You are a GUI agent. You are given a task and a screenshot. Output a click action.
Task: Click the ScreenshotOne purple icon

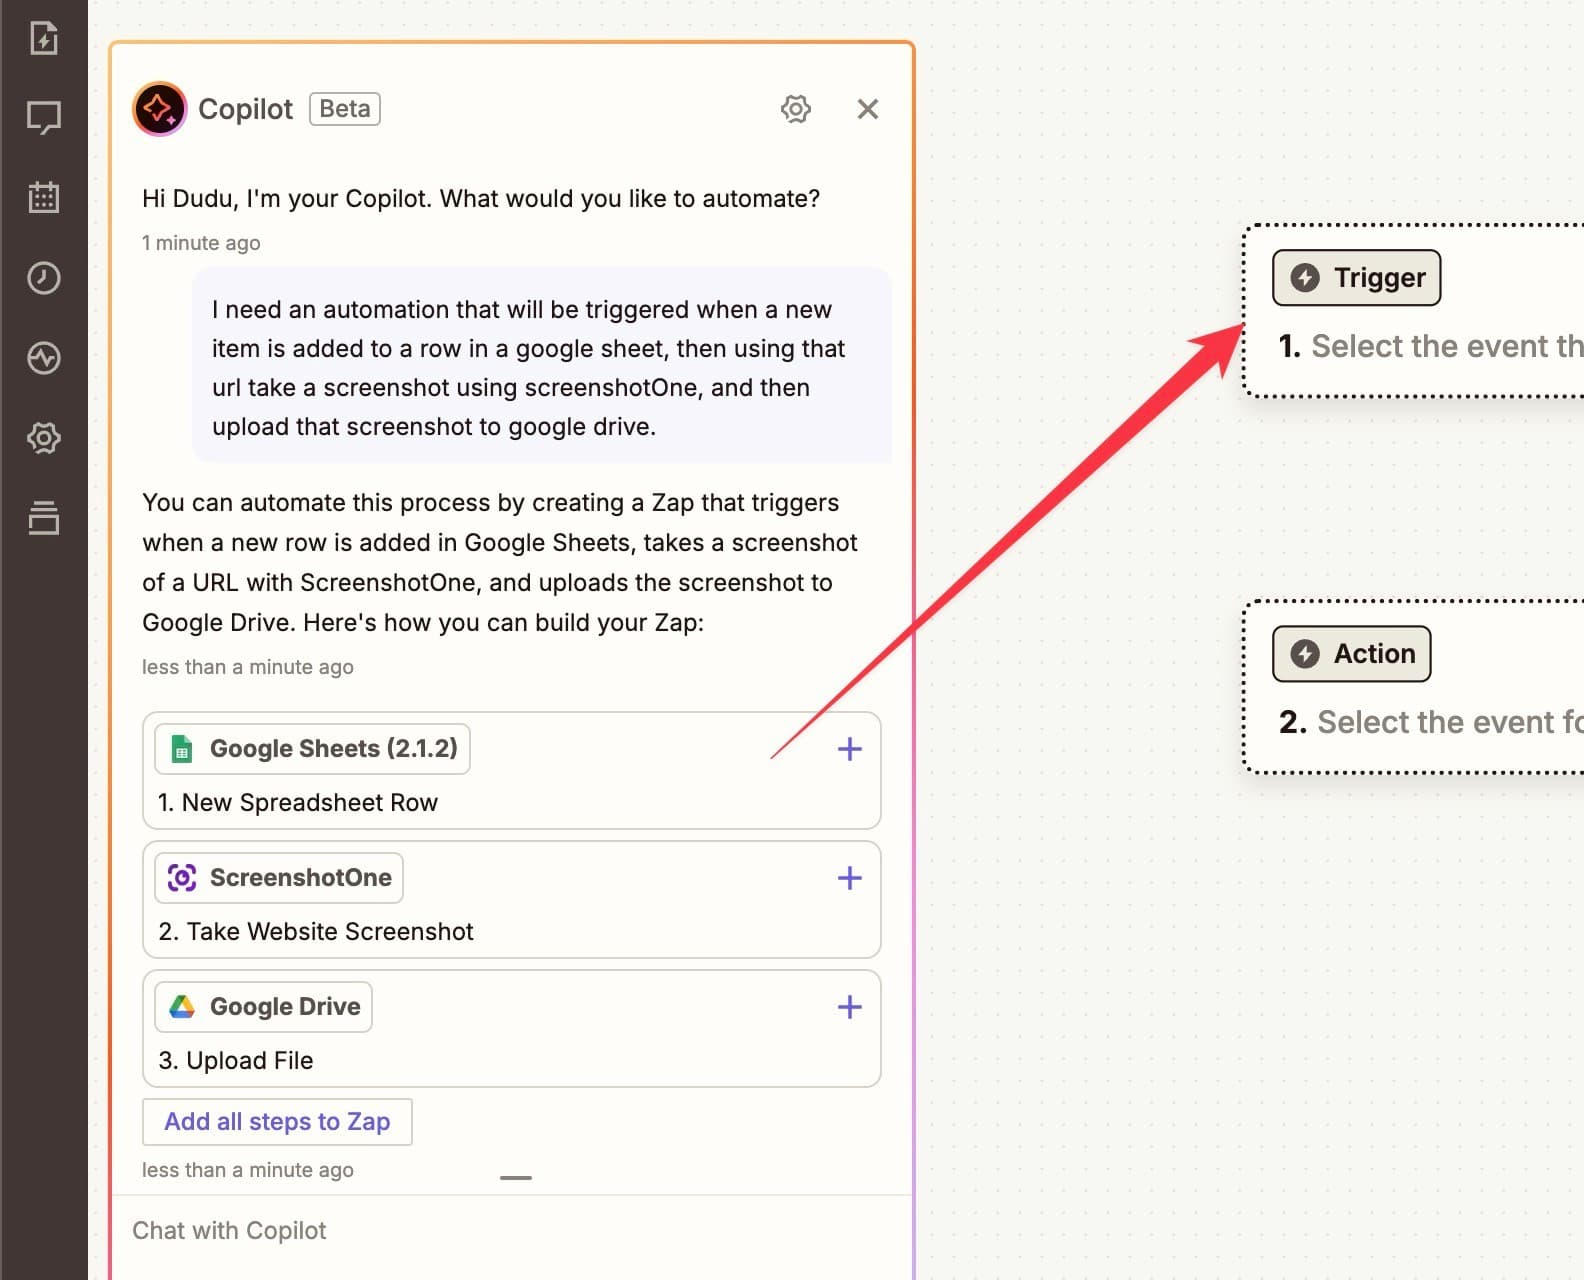click(182, 878)
